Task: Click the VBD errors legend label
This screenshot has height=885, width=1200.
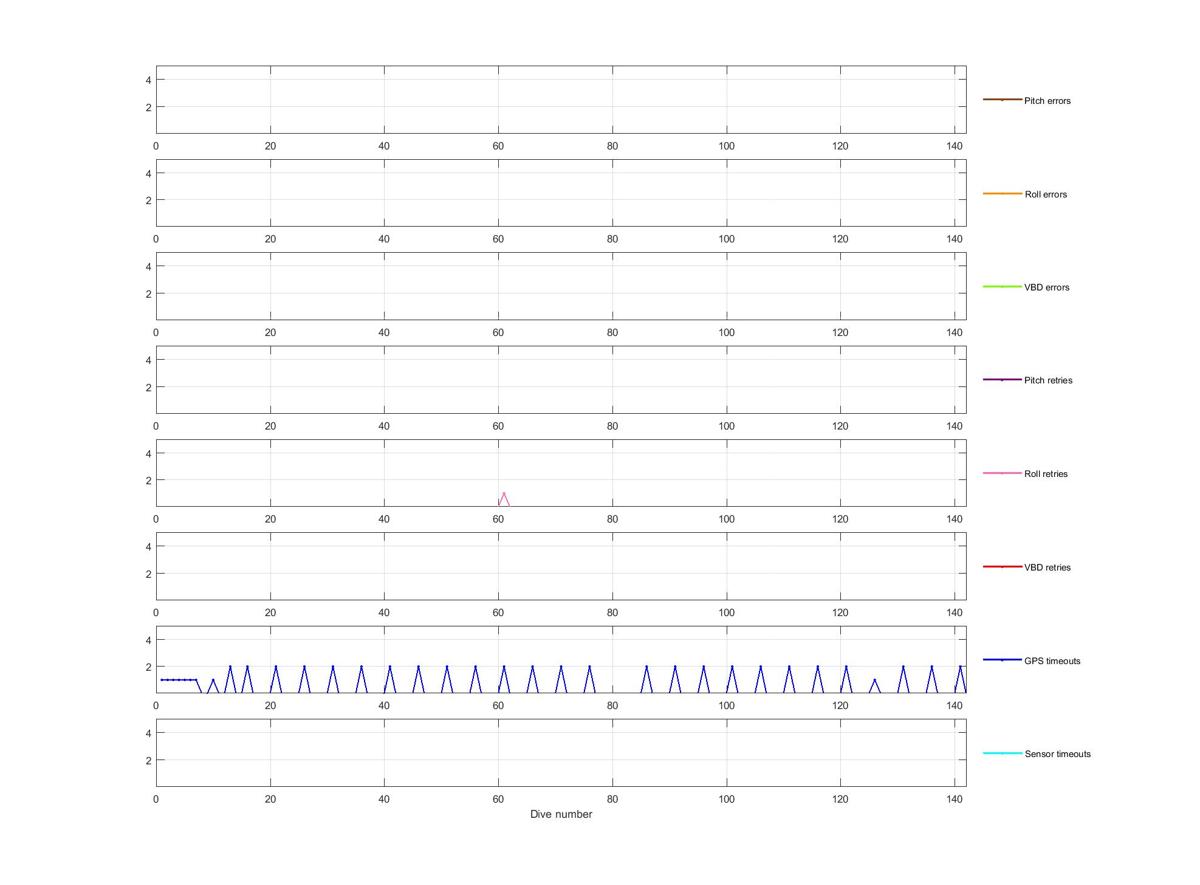Action: pos(1046,287)
